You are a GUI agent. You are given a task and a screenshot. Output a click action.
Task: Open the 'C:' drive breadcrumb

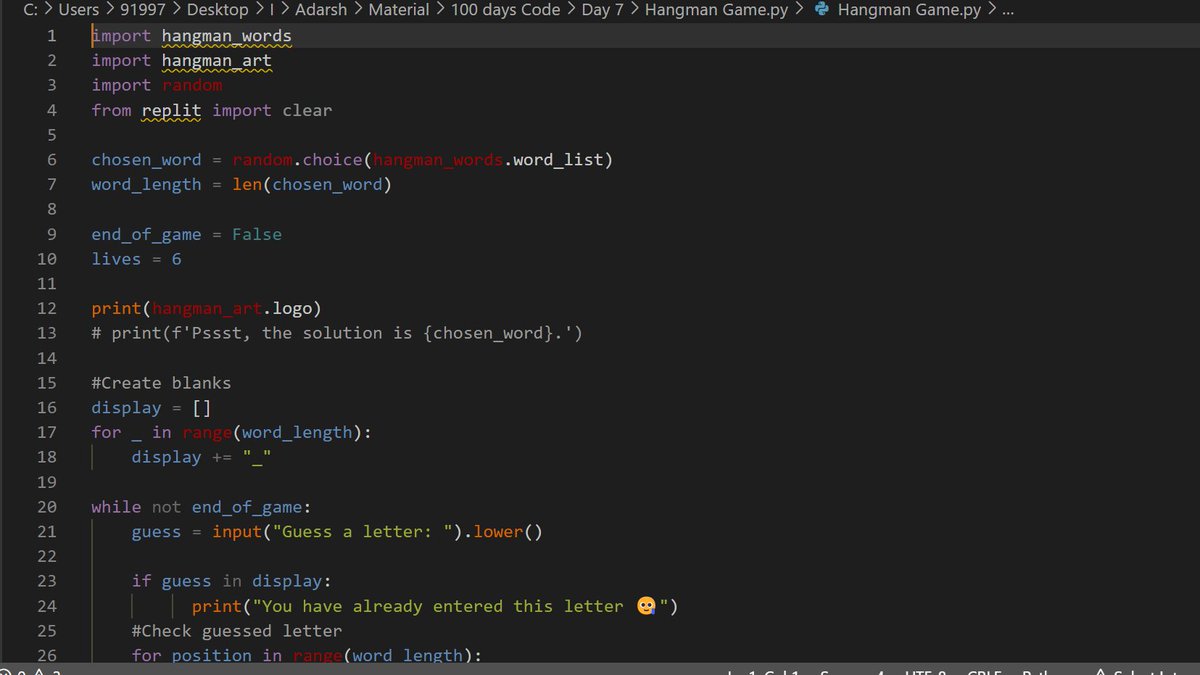[31, 10]
